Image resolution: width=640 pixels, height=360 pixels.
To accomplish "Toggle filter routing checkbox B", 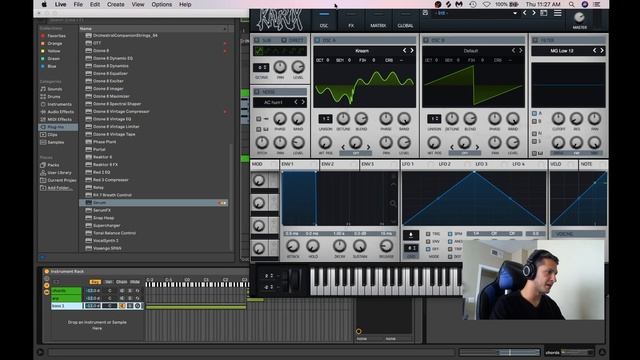I will (534, 121).
